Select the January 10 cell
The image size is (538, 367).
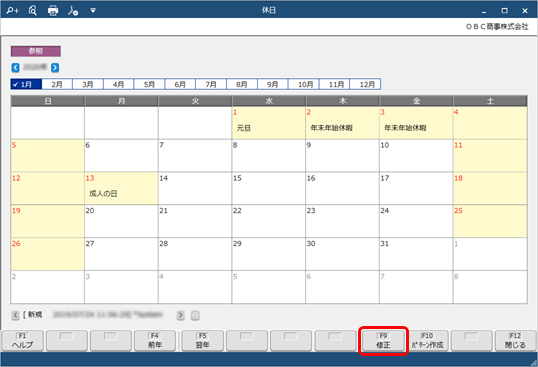pos(416,156)
